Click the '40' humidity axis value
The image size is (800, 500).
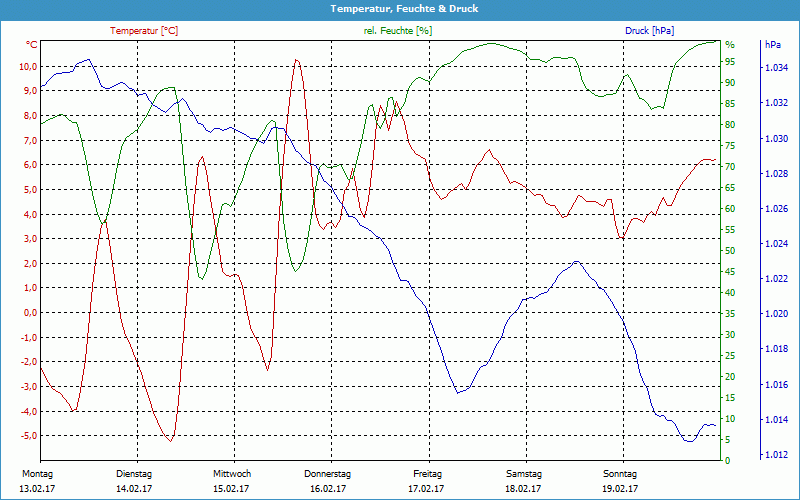pyautogui.click(x=730, y=293)
